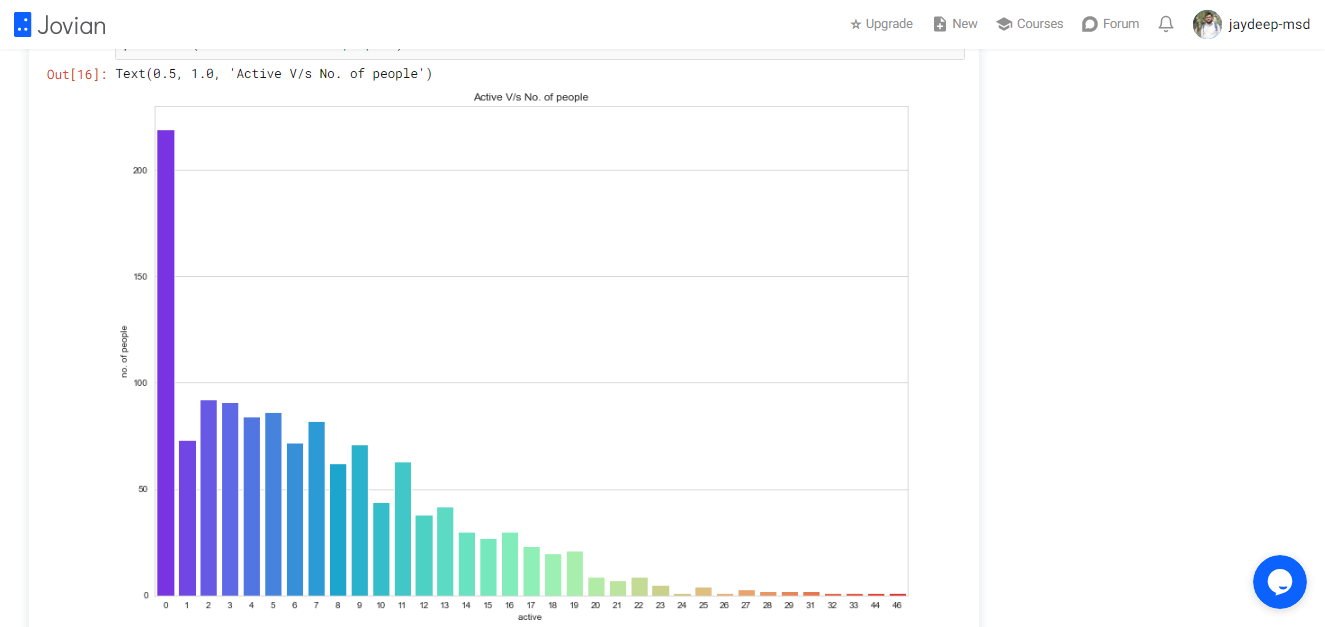This screenshot has height=627, width=1325.
Task: Click the Jovian brand name text
Action: [71, 25]
